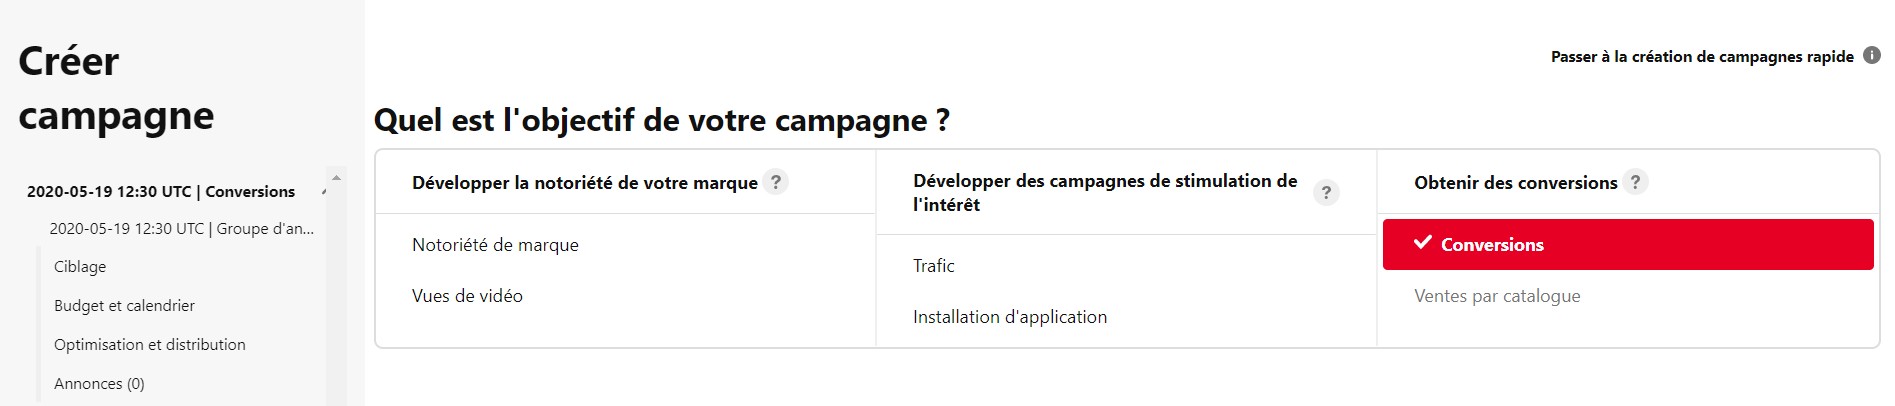Open help icon for brand awareness objective

tap(775, 182)
